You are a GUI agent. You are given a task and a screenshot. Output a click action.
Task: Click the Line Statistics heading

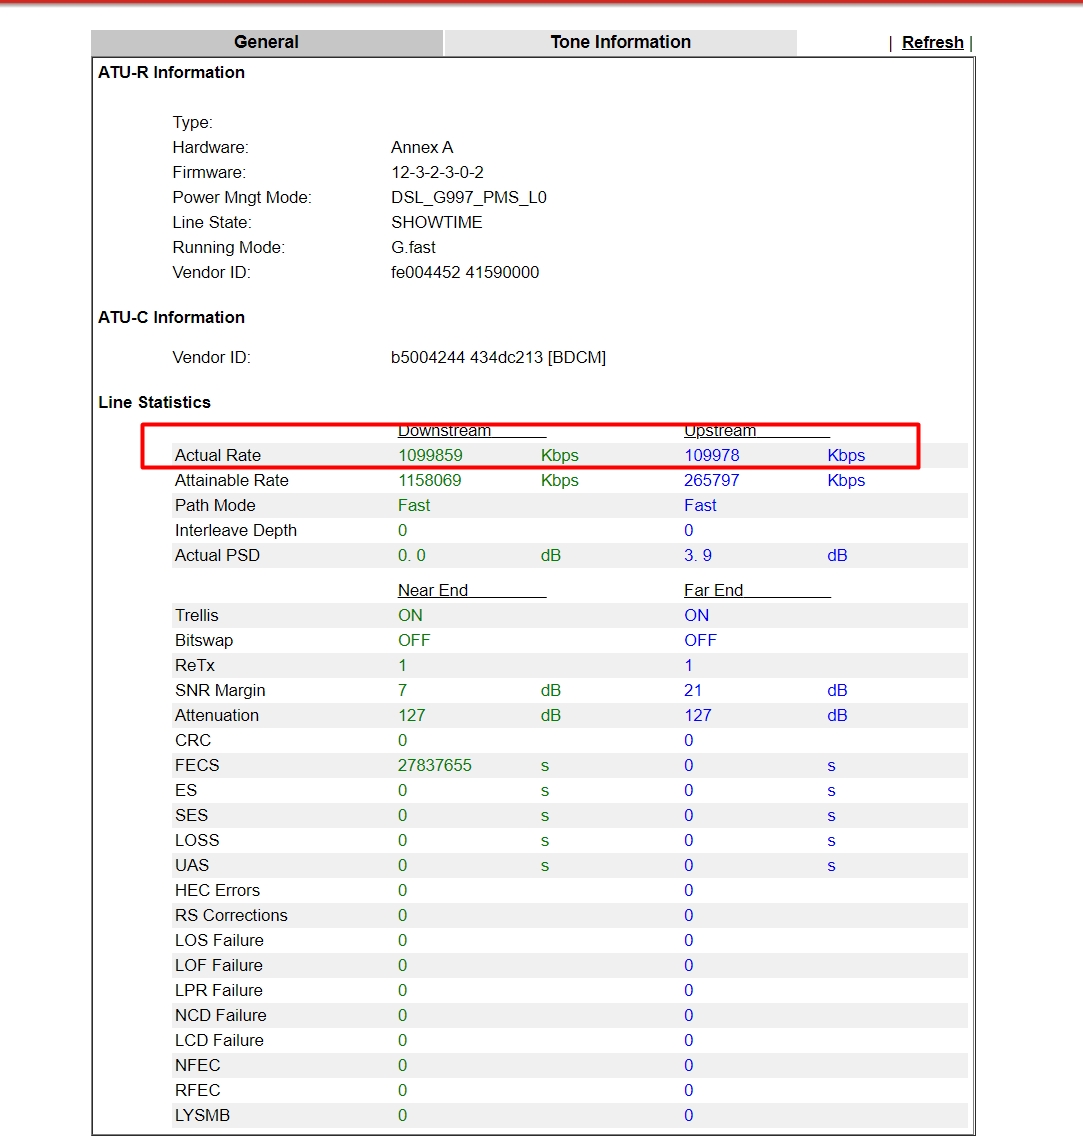click(x=154, y=402)
